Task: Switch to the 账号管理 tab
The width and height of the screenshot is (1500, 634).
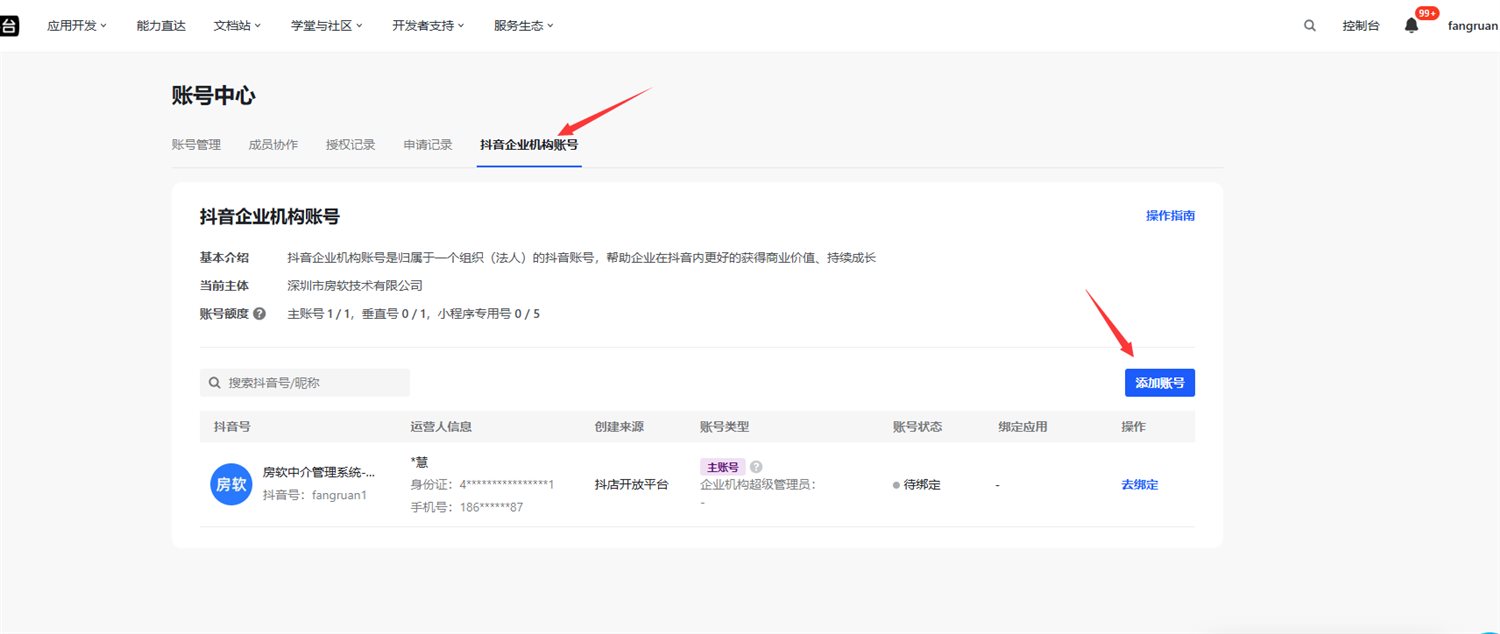Action: pyautogui.click(x=196, y=145)
